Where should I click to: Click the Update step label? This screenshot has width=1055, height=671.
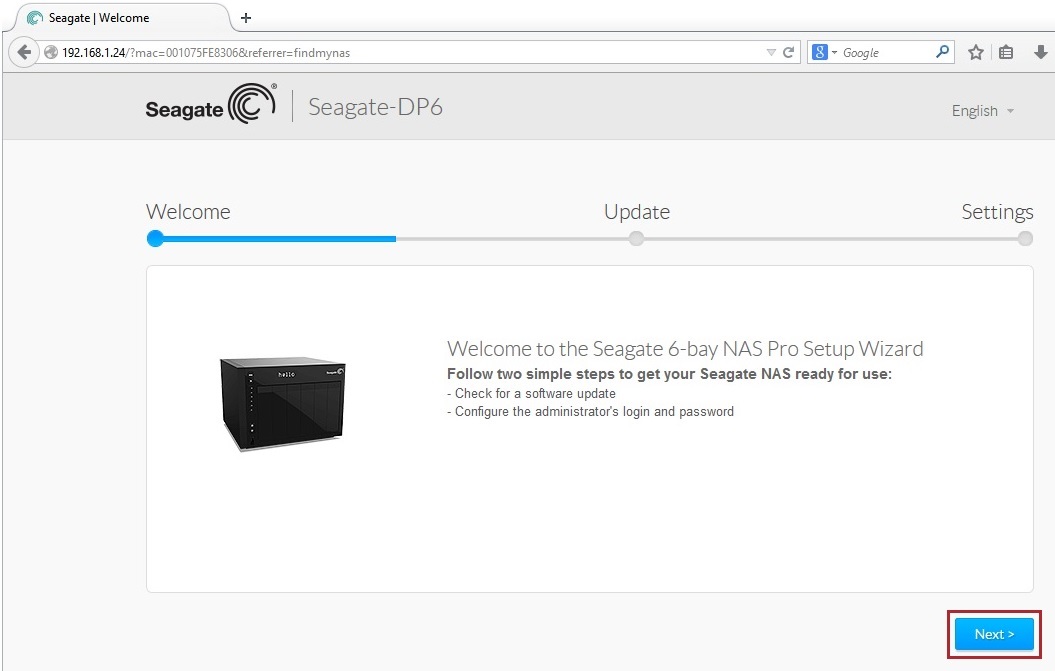point(636,212)
